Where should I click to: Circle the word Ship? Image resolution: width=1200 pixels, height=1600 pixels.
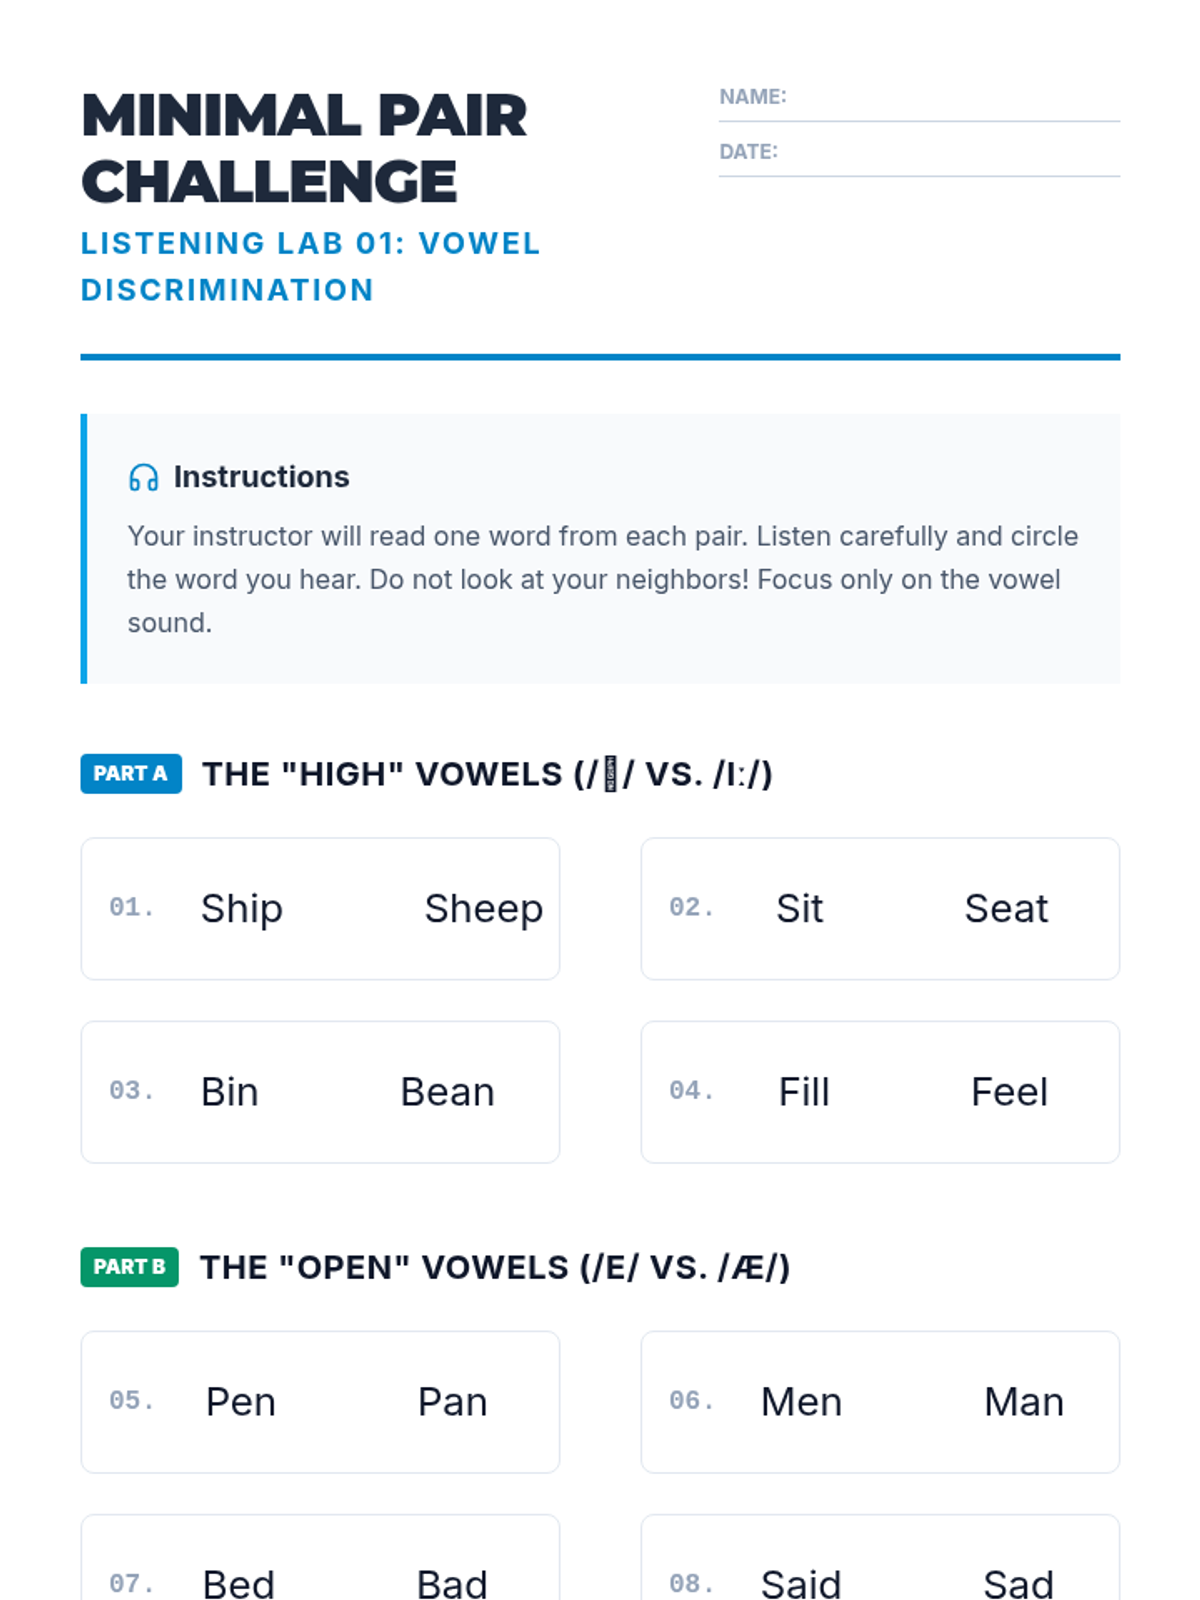[x=242, y=909]
